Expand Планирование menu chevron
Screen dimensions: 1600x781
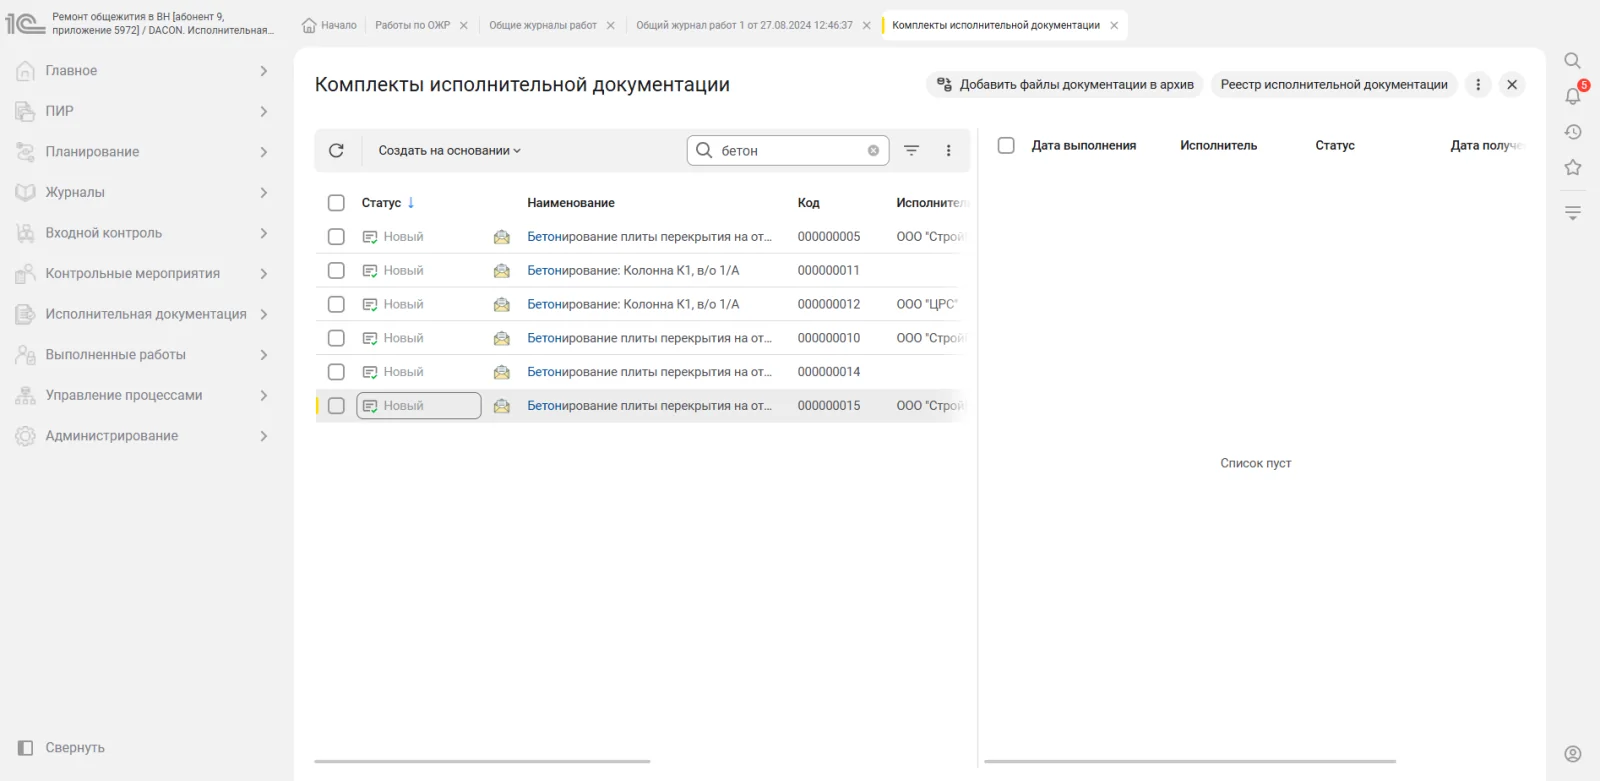264,152
